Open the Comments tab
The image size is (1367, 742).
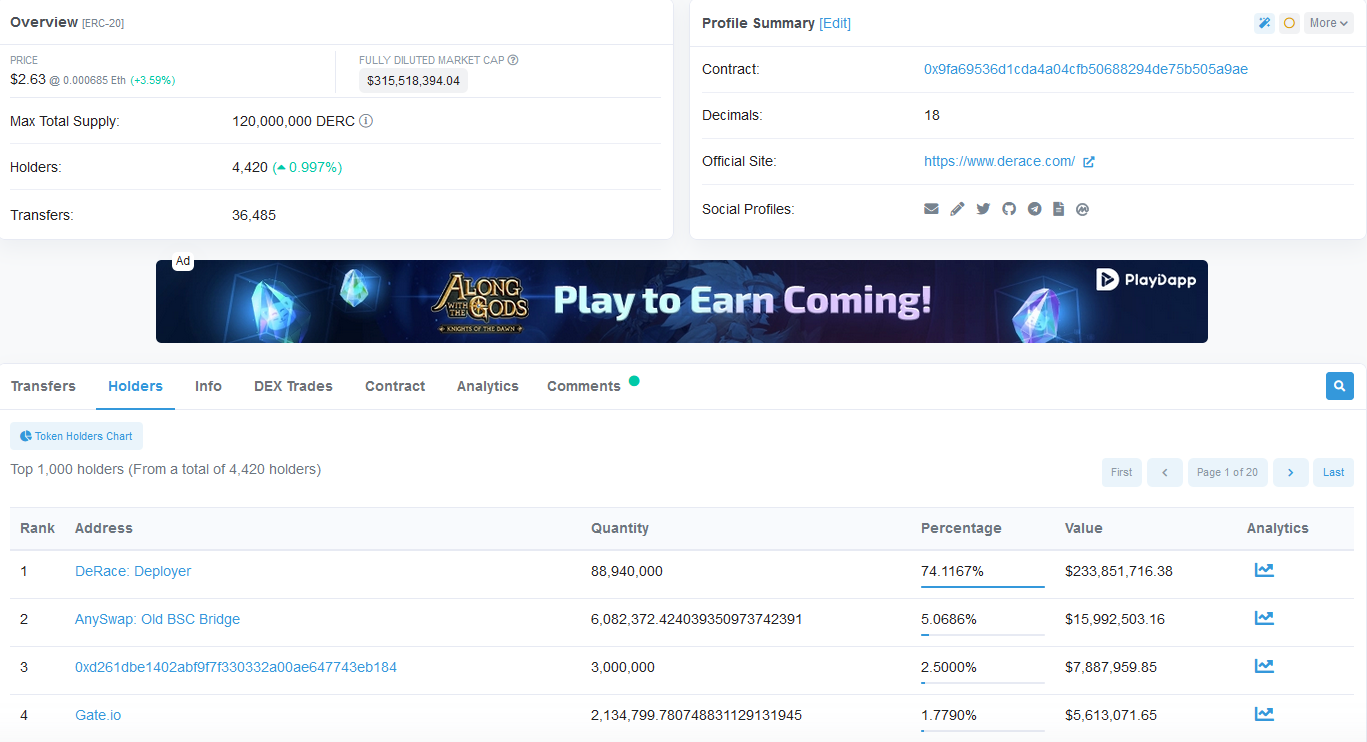click(584, 386)
